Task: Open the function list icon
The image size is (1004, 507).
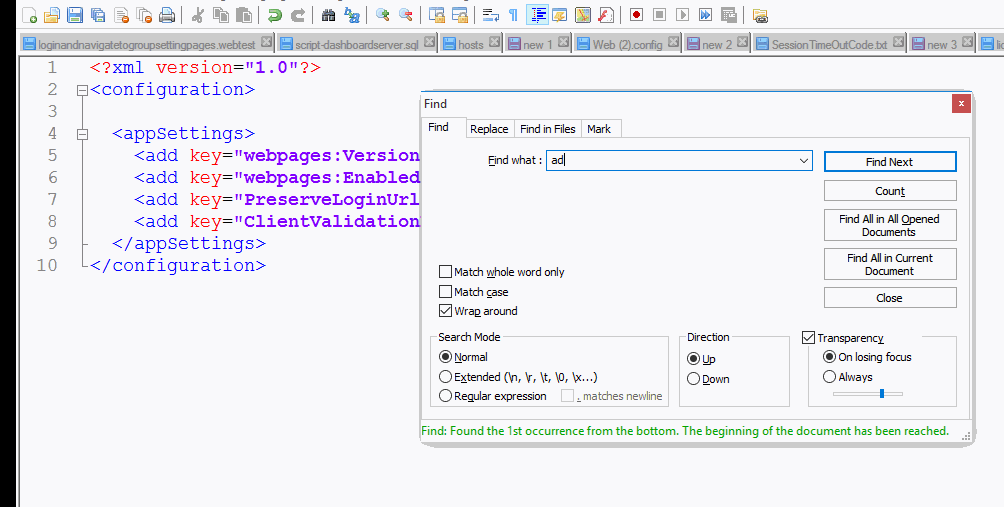Action: (x=606, y=15)
